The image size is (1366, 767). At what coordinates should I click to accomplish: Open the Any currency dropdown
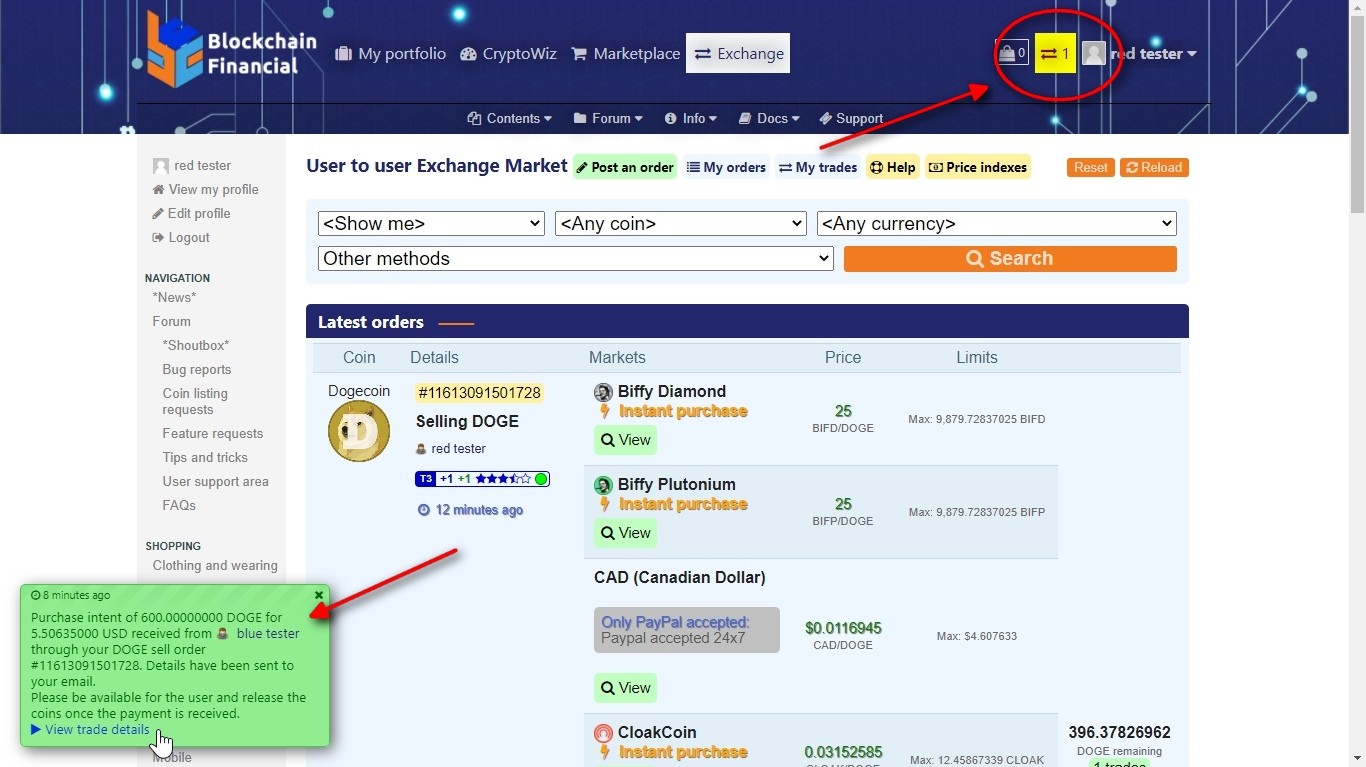(x=996, y=224)
